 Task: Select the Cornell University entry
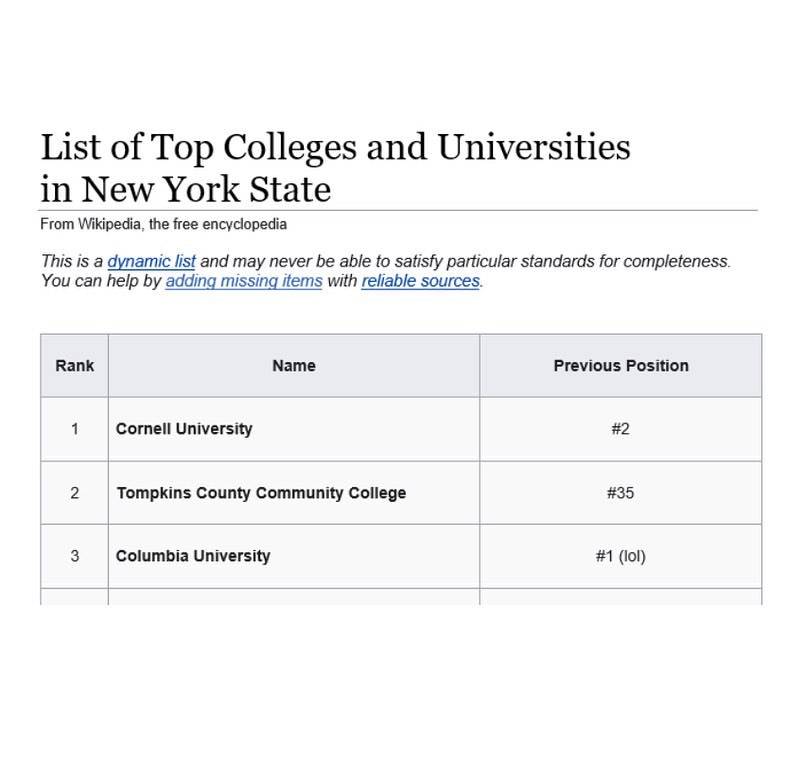coord(184,429)
